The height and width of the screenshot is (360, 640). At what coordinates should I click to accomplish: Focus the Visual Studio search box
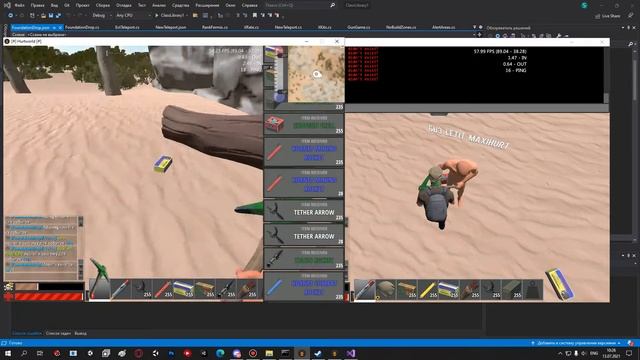coord(300,5)
